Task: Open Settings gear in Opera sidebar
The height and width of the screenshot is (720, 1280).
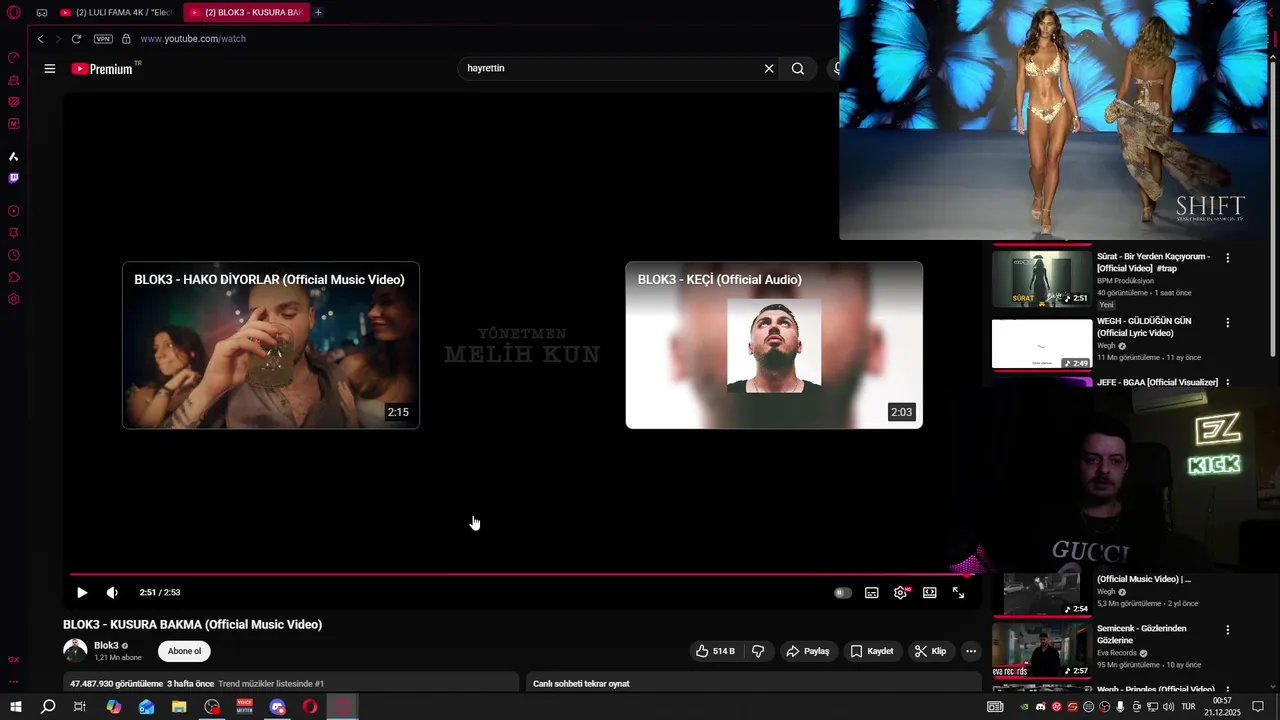Action: pyautogui.click(x=14, y=299)
